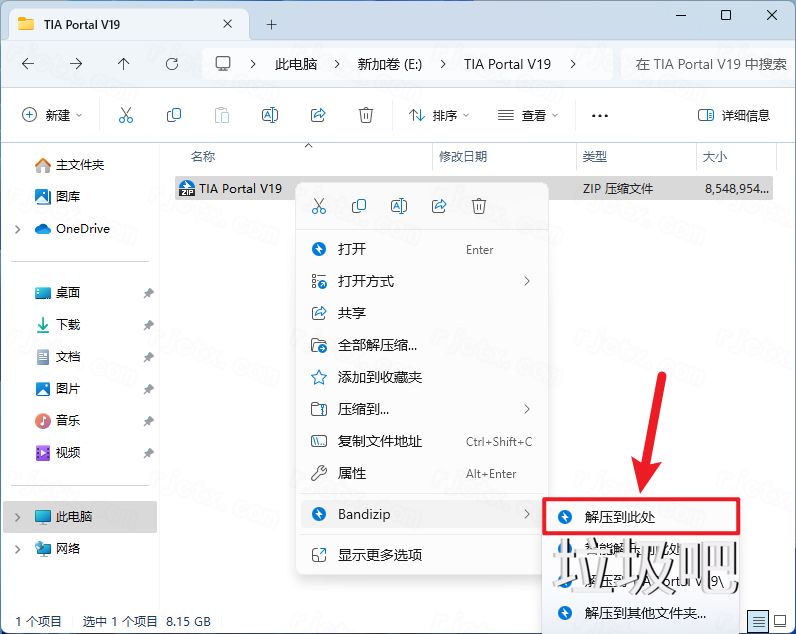The image size is (796, 634).
Task: Toggle the 详细信息 details pane
Action: pyautogui.click(x=734, y=115)
